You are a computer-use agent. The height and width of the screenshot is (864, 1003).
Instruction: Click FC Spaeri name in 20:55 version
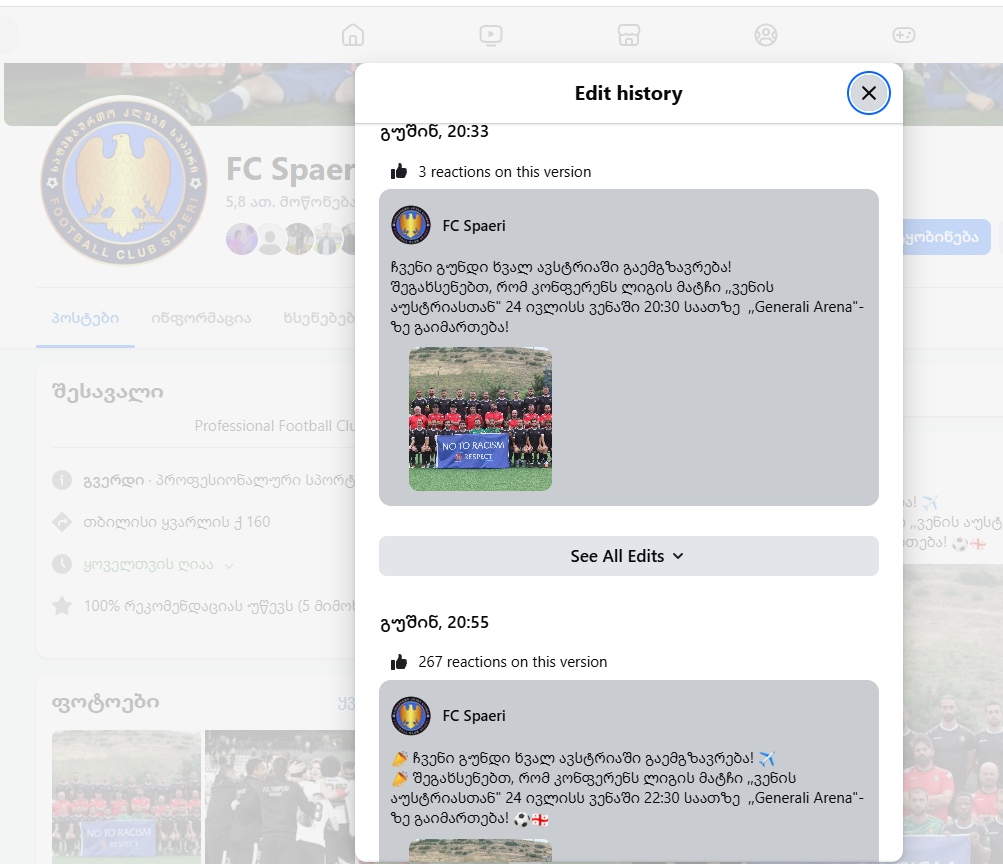pyautogui.click(x=473, y=716)
